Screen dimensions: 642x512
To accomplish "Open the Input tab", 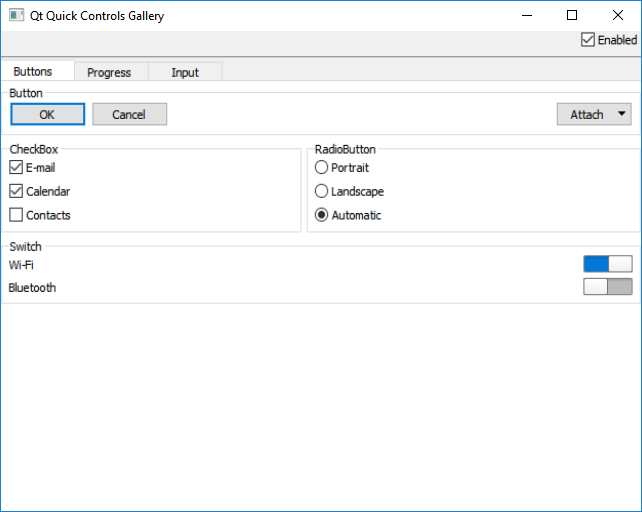I will [185, 72].
